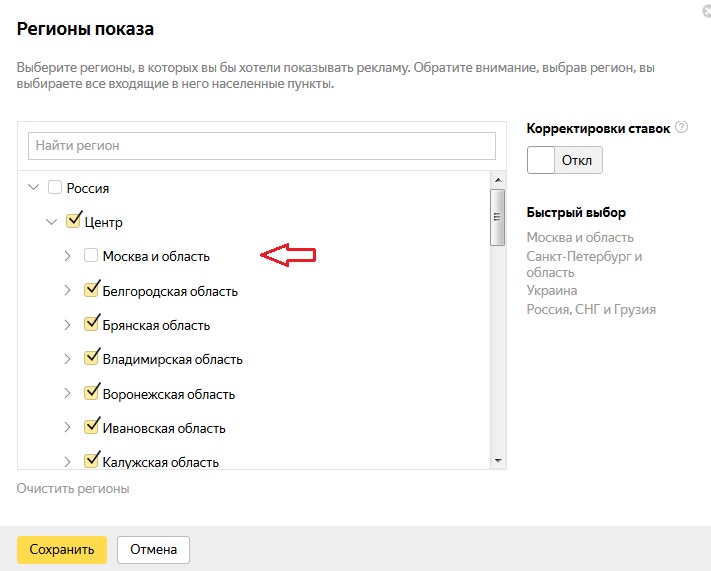The image size is (711, 571).
Task: Click the Воронежская область label
Action: [x=169, y=394]
